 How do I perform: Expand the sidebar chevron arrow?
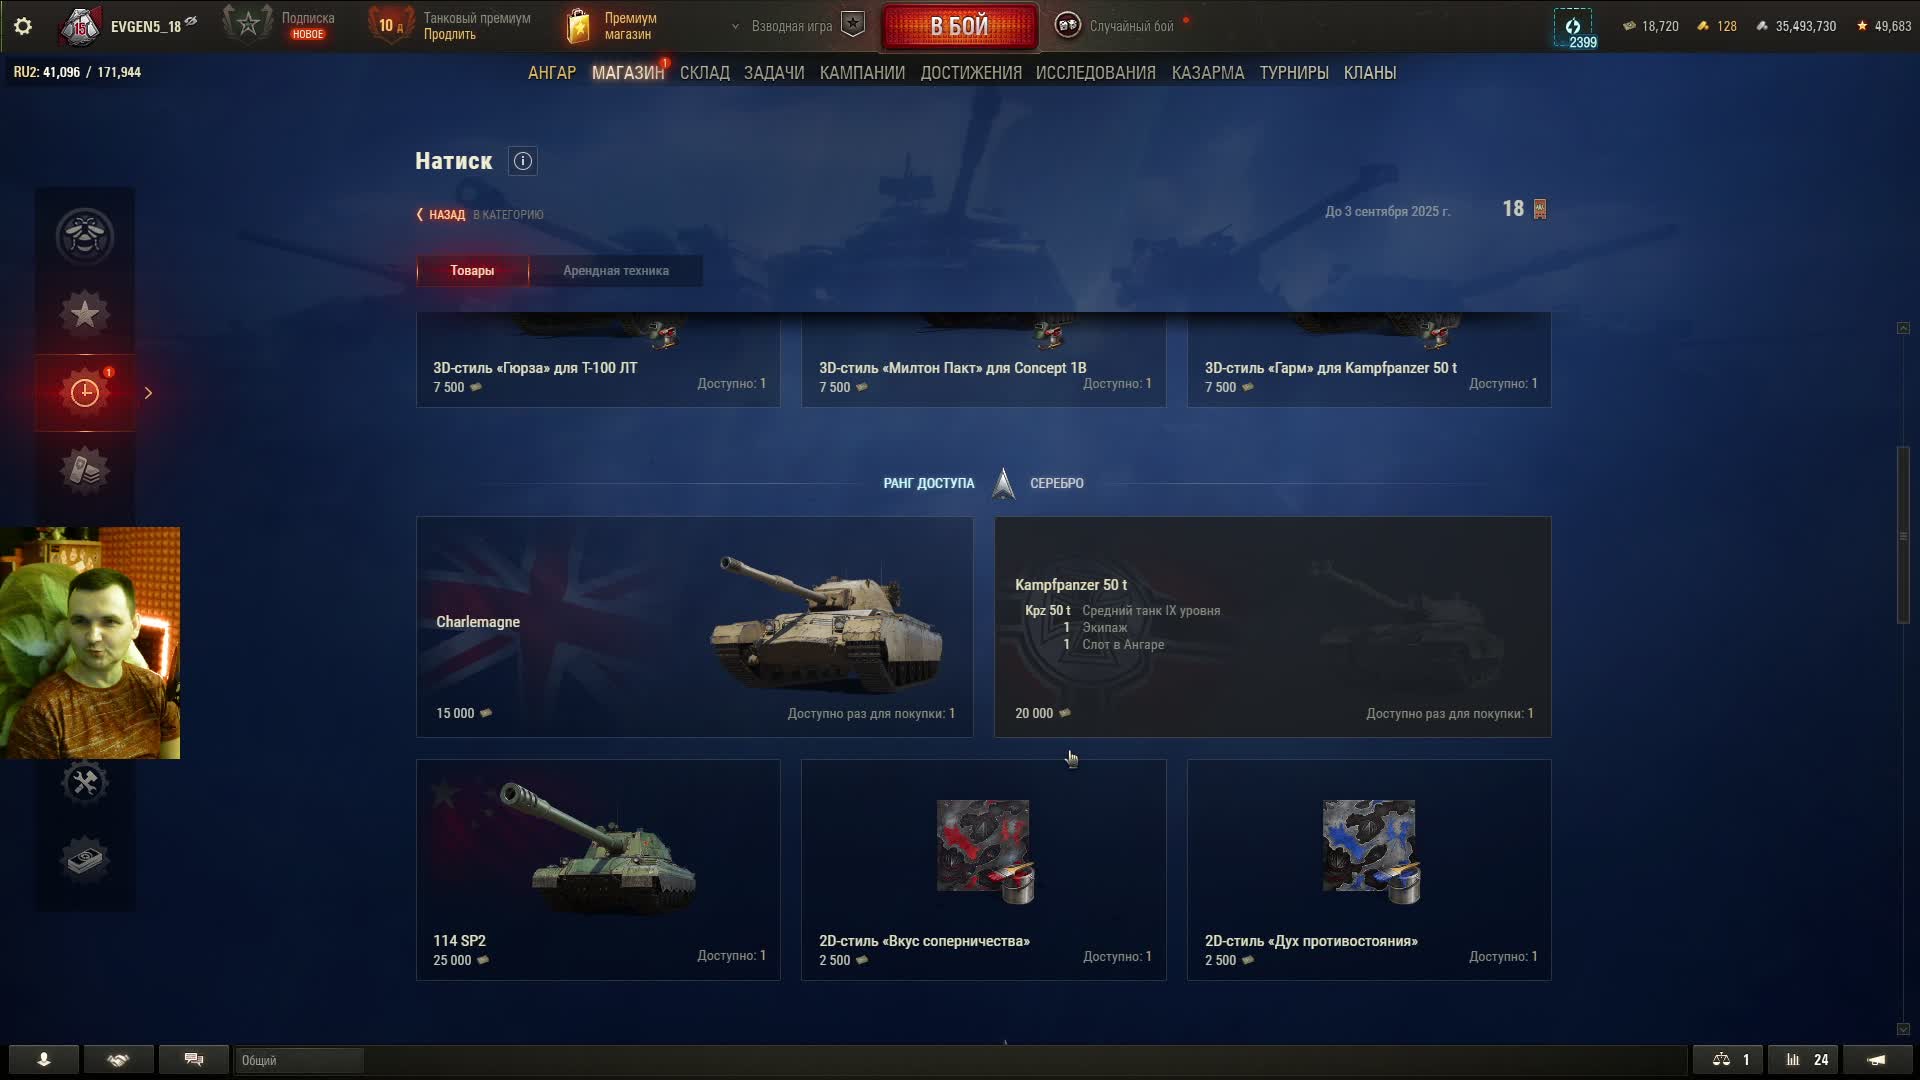[x=148, y=393]
